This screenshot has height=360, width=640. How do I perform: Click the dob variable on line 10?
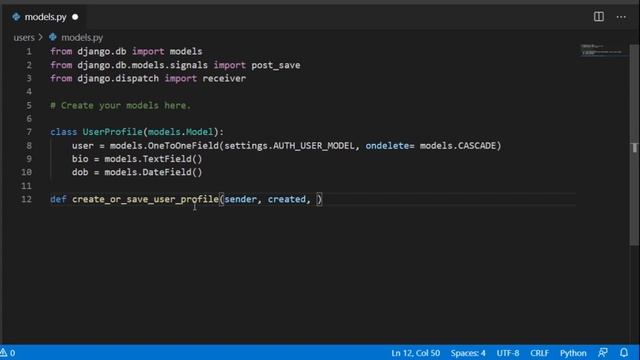(80, 172)
